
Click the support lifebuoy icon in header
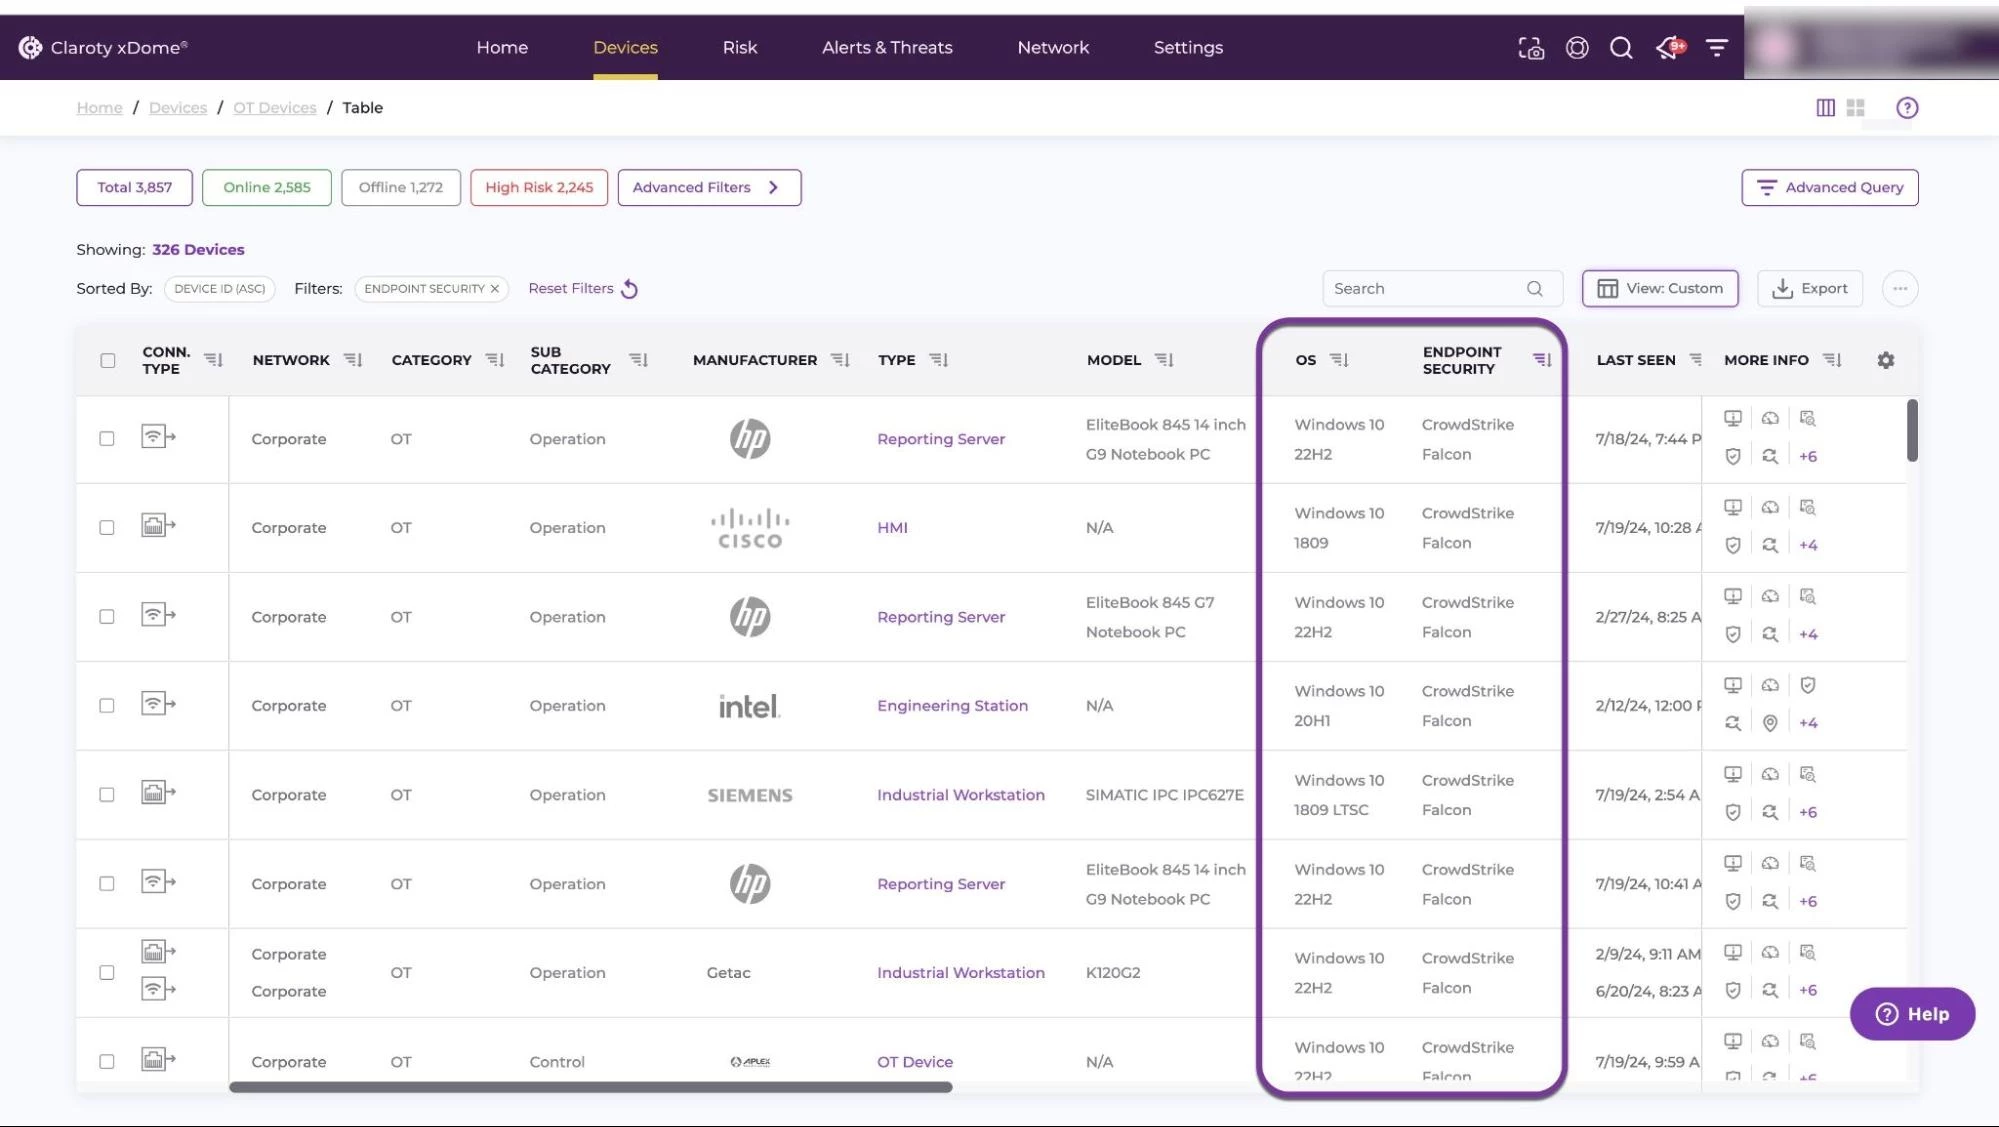click(1577, 47)
